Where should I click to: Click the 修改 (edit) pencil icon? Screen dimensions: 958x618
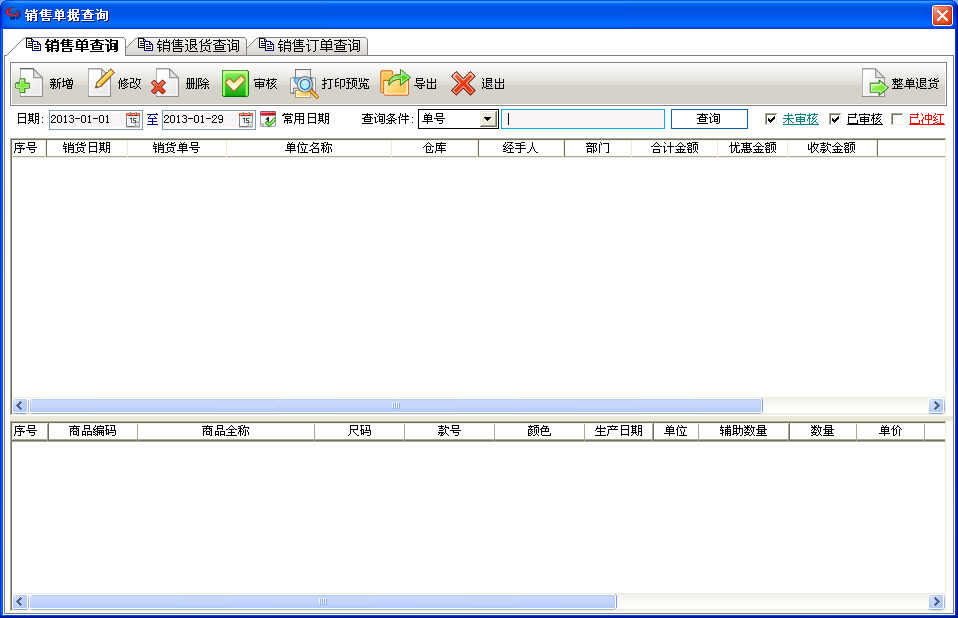tap(101, 82)
